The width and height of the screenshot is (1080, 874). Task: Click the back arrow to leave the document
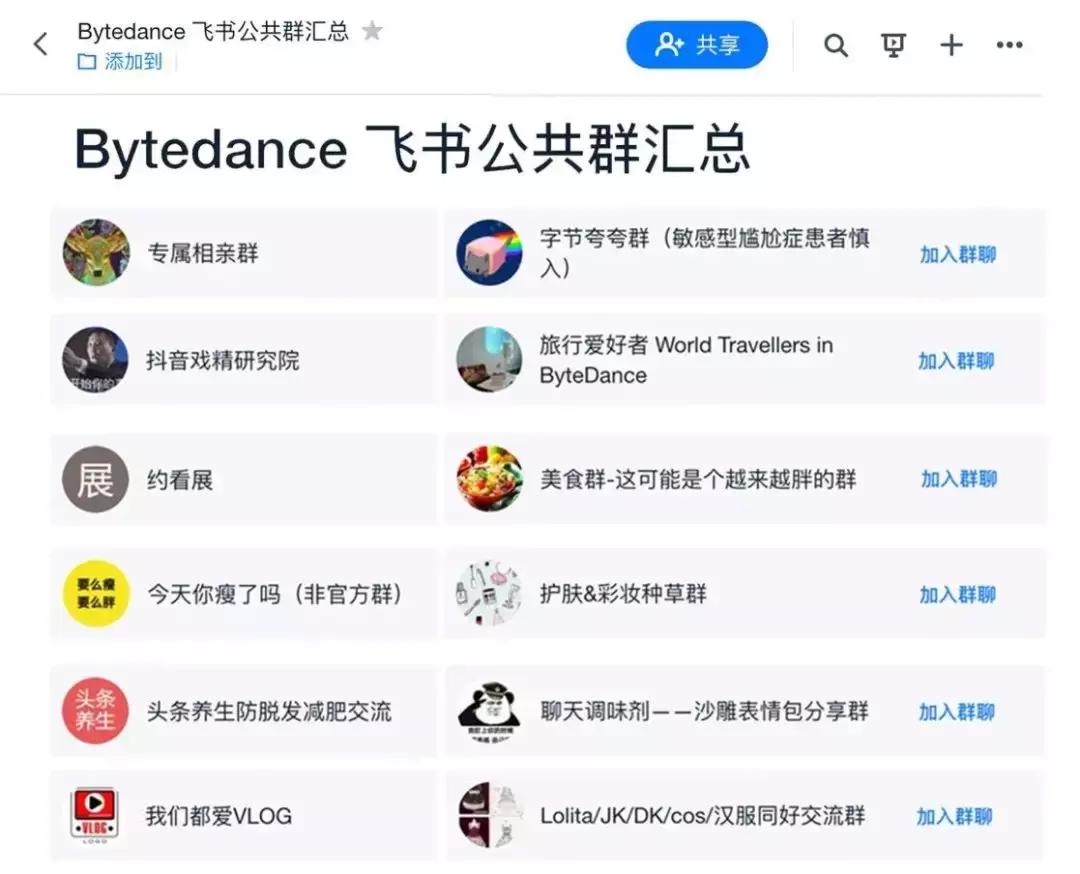pyautogui.click(x=38, y=44)
